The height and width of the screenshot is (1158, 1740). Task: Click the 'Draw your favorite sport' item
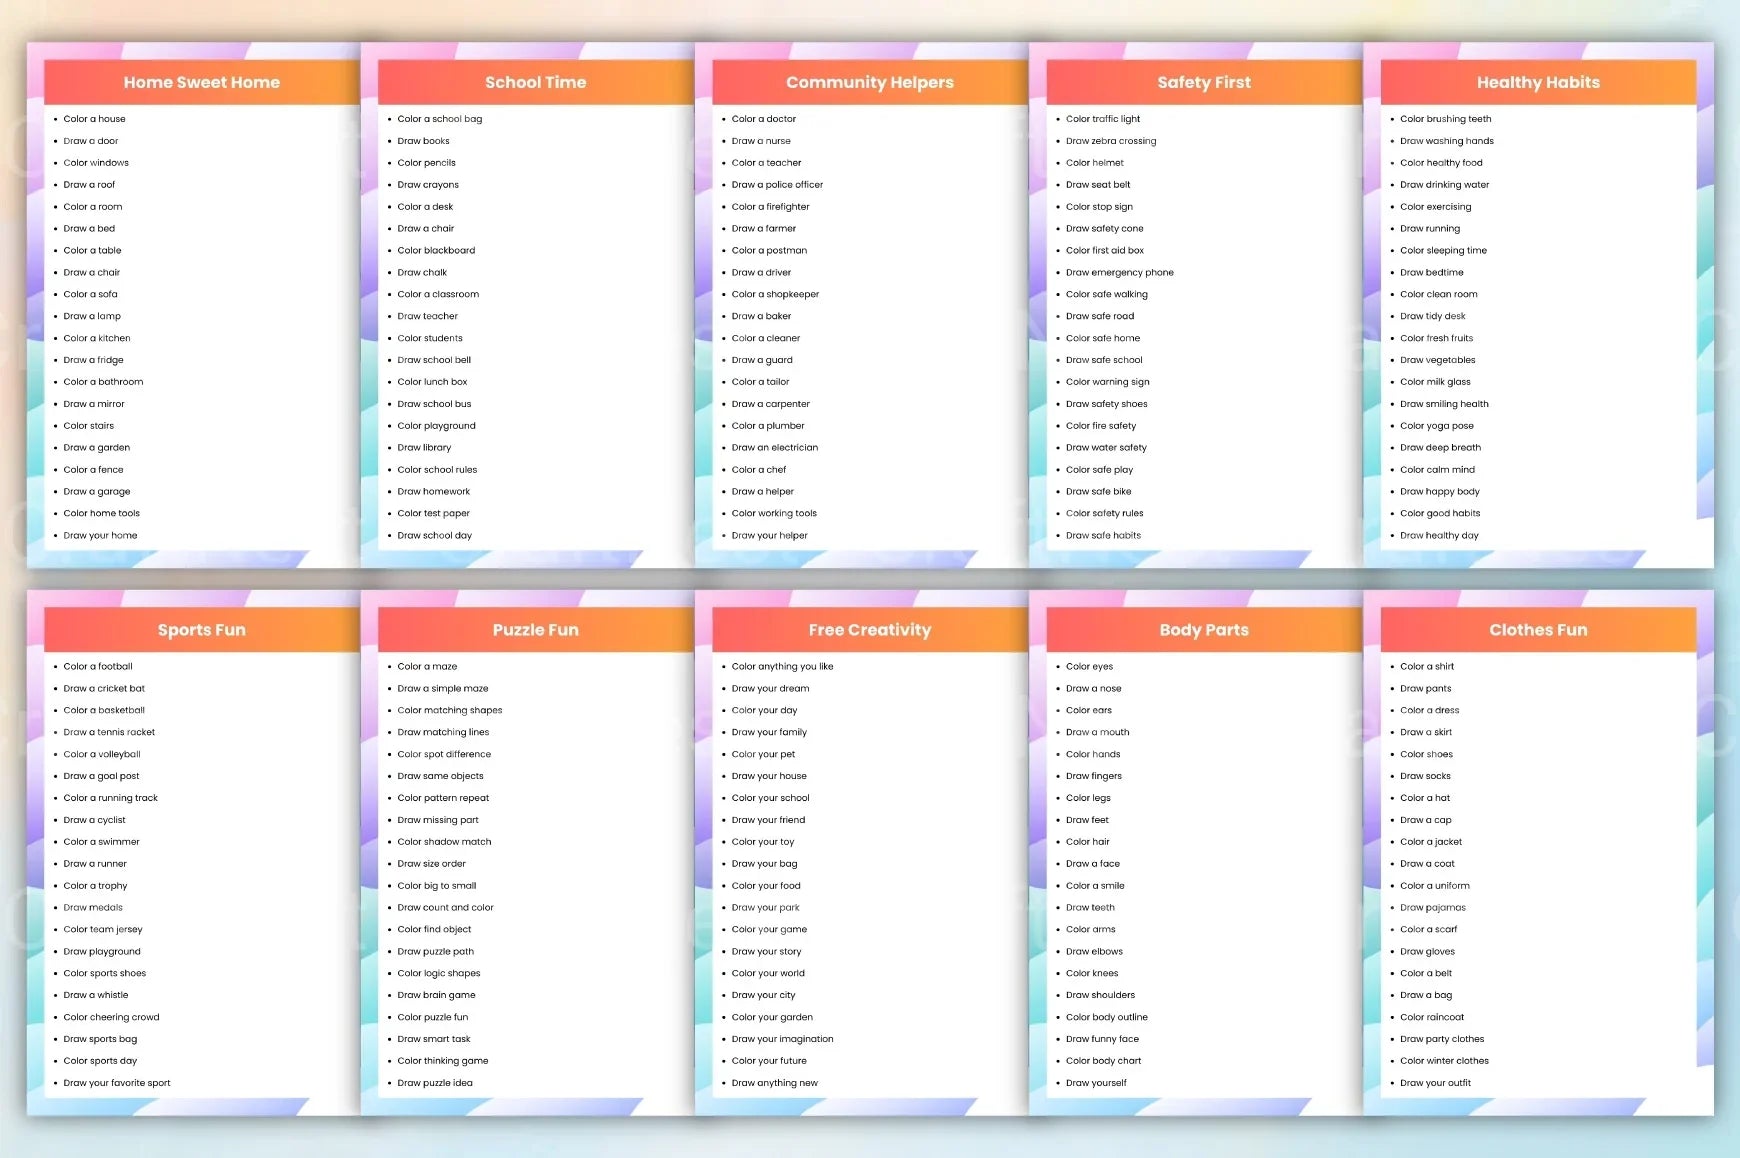[116, 1083]
